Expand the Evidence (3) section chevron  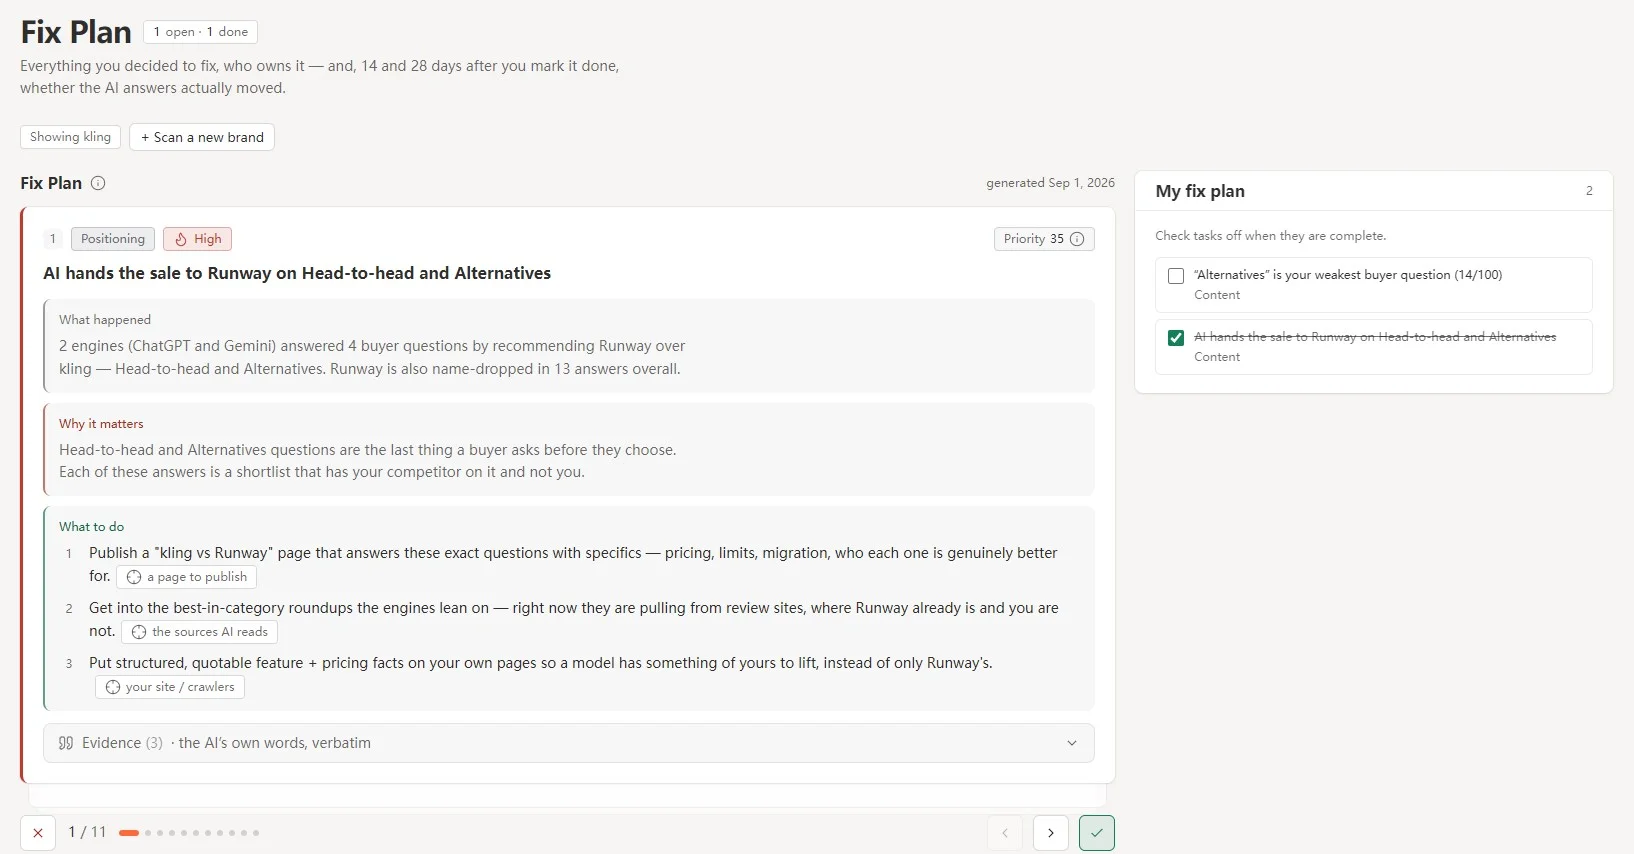coord(1072,743)
